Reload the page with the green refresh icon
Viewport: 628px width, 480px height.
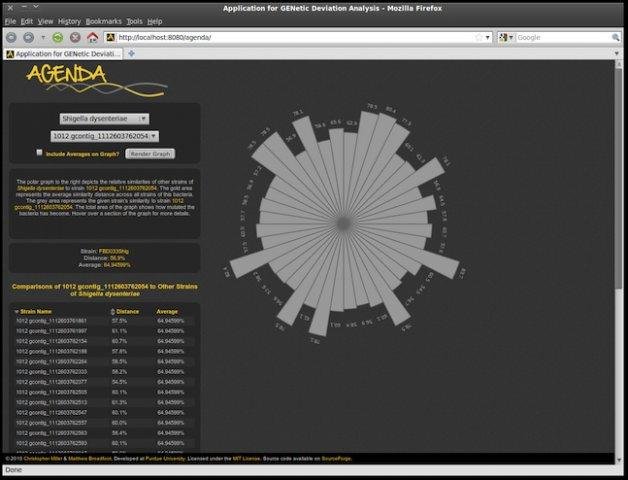click(x=58, y=38)
